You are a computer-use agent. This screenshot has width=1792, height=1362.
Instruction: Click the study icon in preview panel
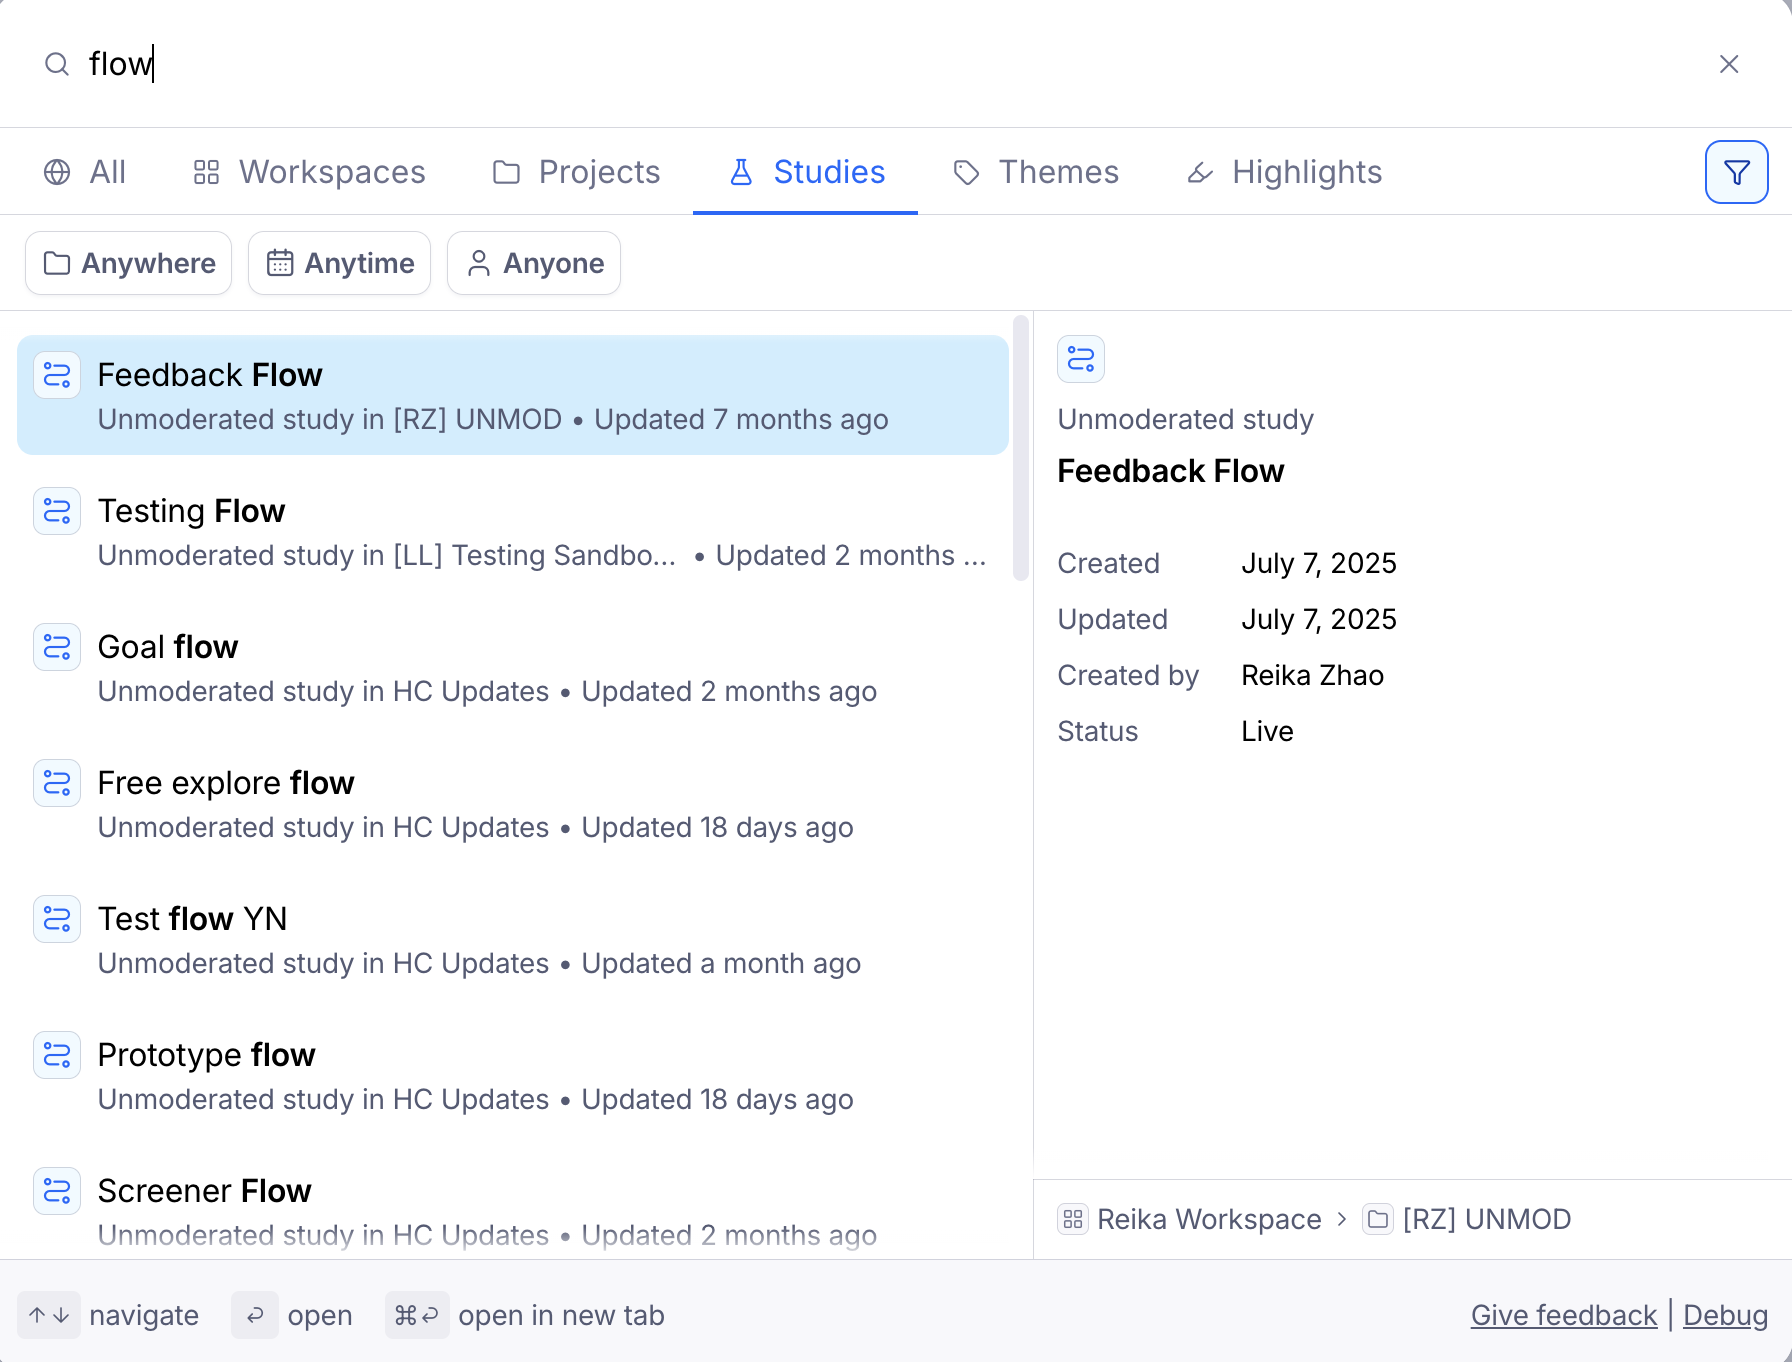[1080, 359]
